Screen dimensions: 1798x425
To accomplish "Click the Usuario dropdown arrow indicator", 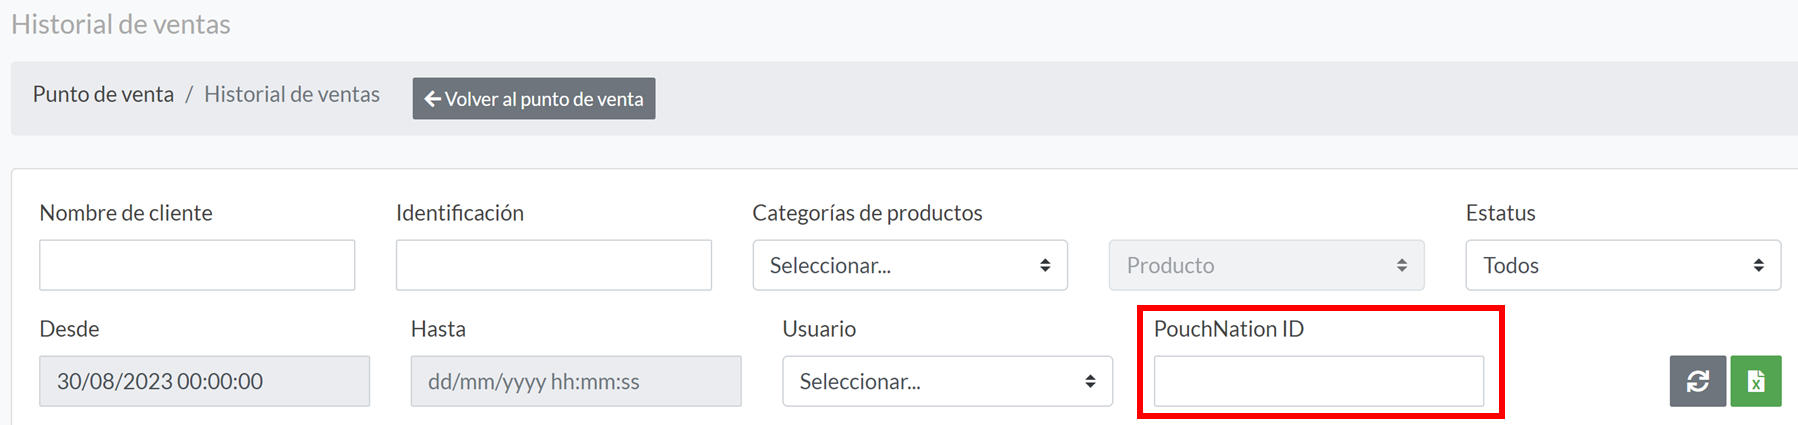I will [1090, 381].
